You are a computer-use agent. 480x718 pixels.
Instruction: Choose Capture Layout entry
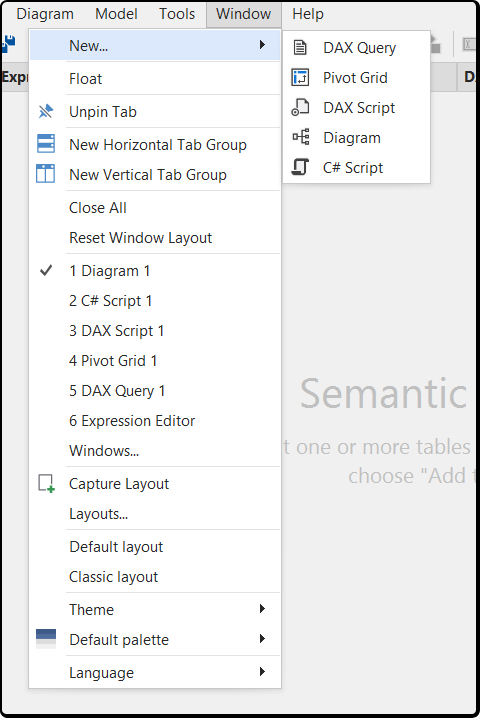pos(155,484)
